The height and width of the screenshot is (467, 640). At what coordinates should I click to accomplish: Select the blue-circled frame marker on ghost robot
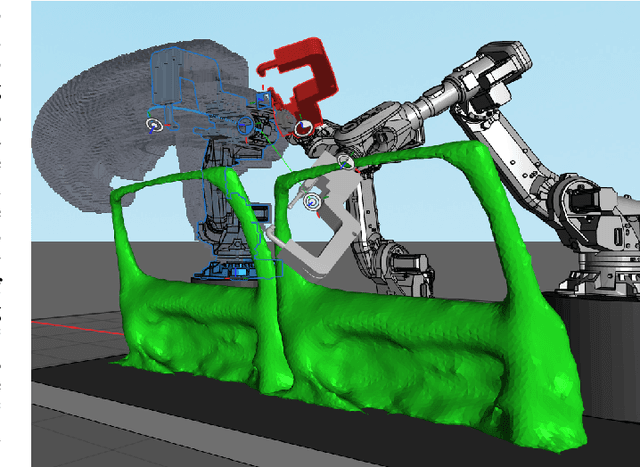coord(245,125)
